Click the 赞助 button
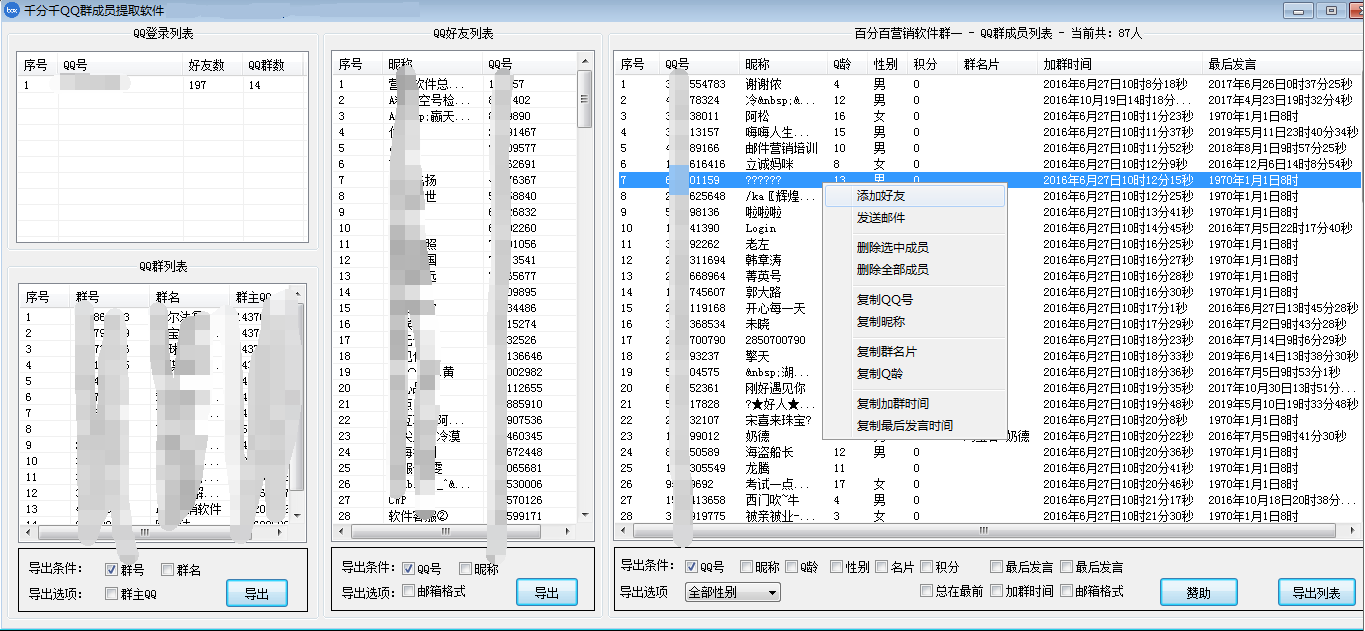The width and height of the screenshot is (1365, 631). pyautogui.click(x=1197, y=592)
